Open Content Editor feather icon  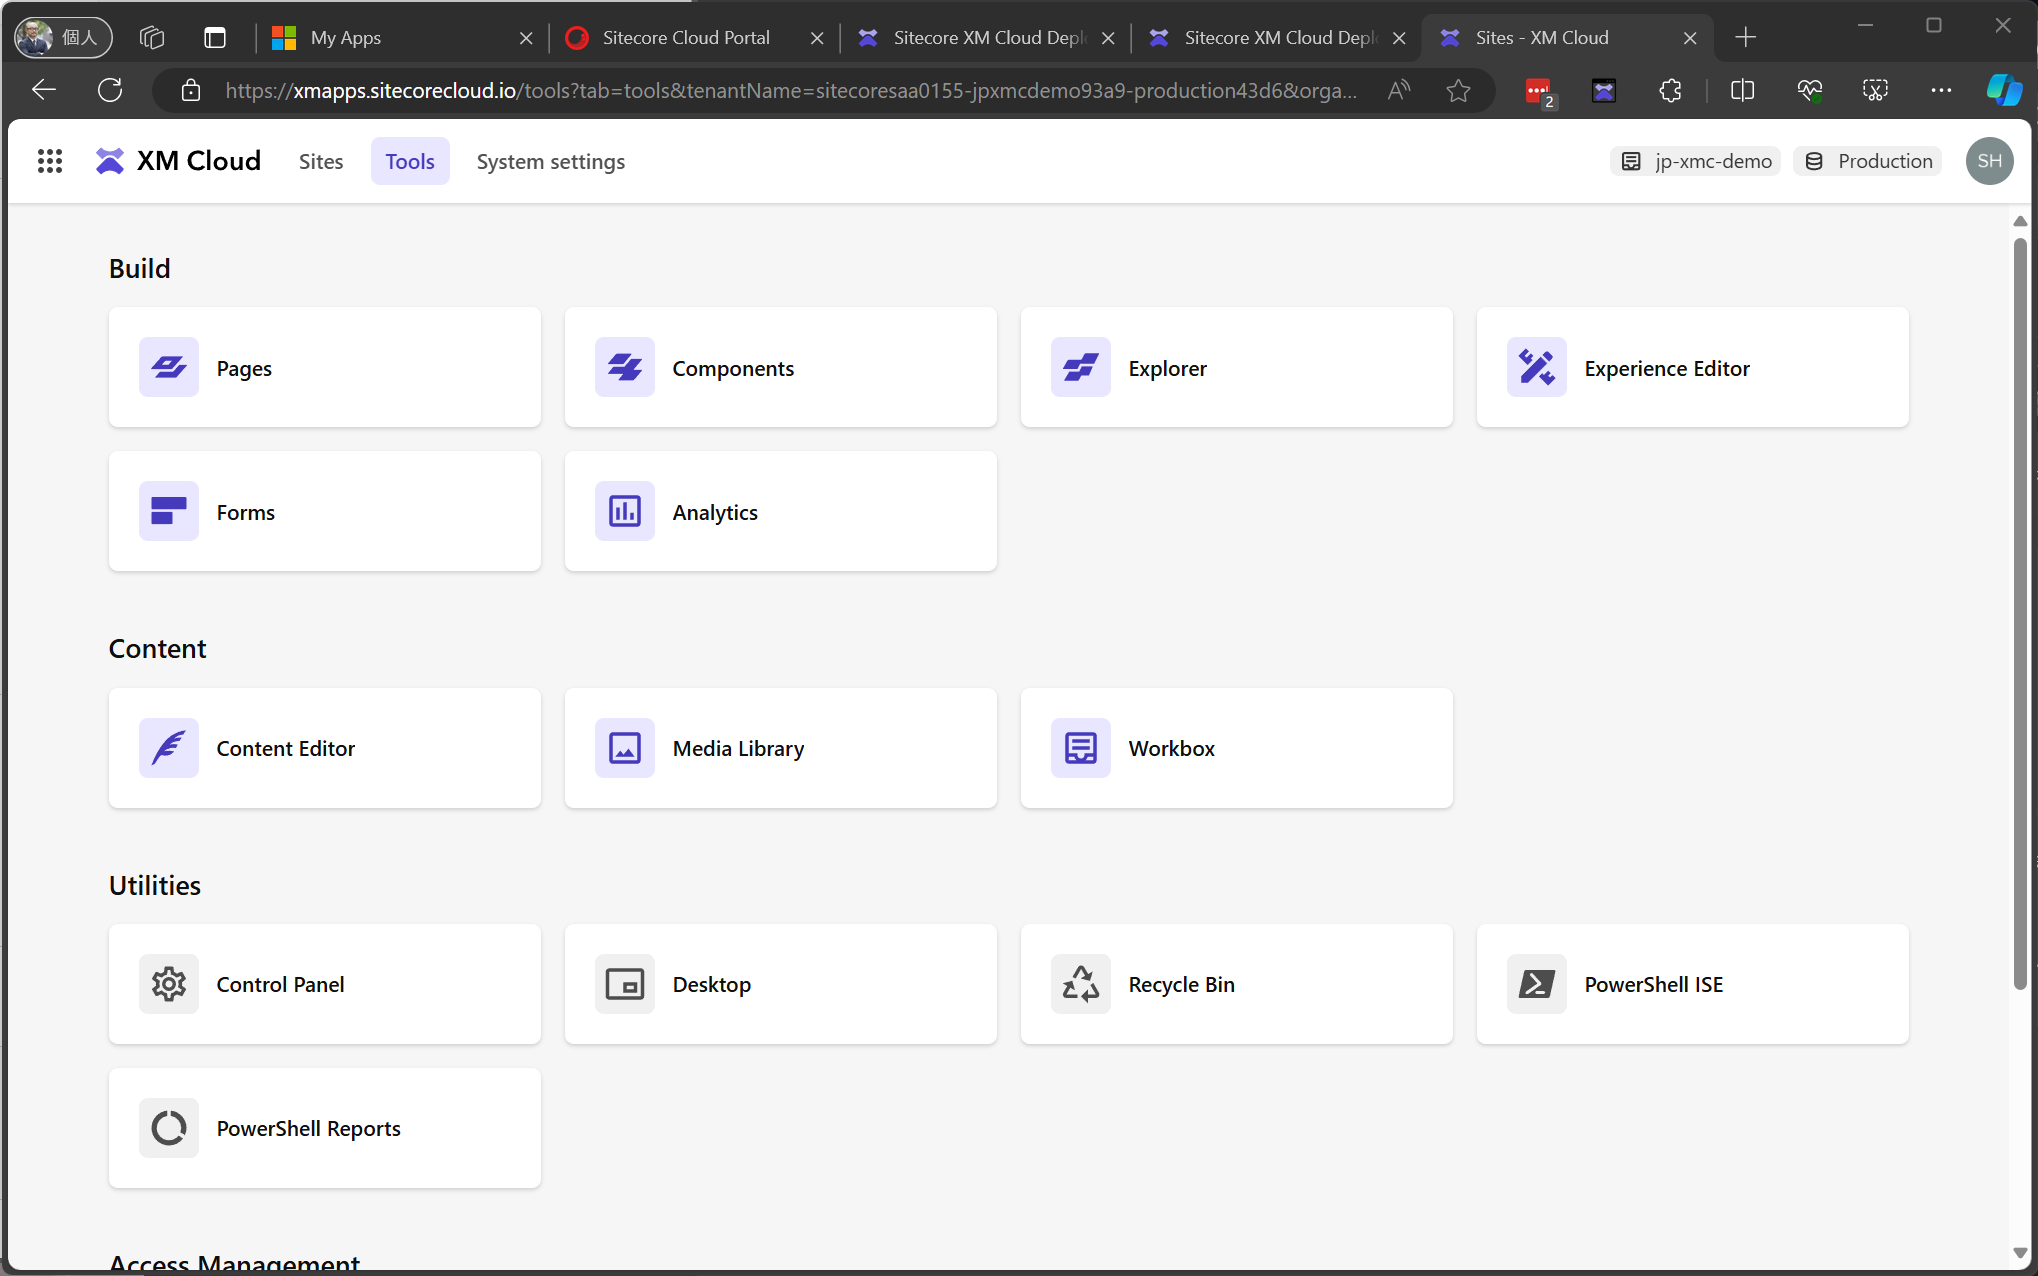168,748
